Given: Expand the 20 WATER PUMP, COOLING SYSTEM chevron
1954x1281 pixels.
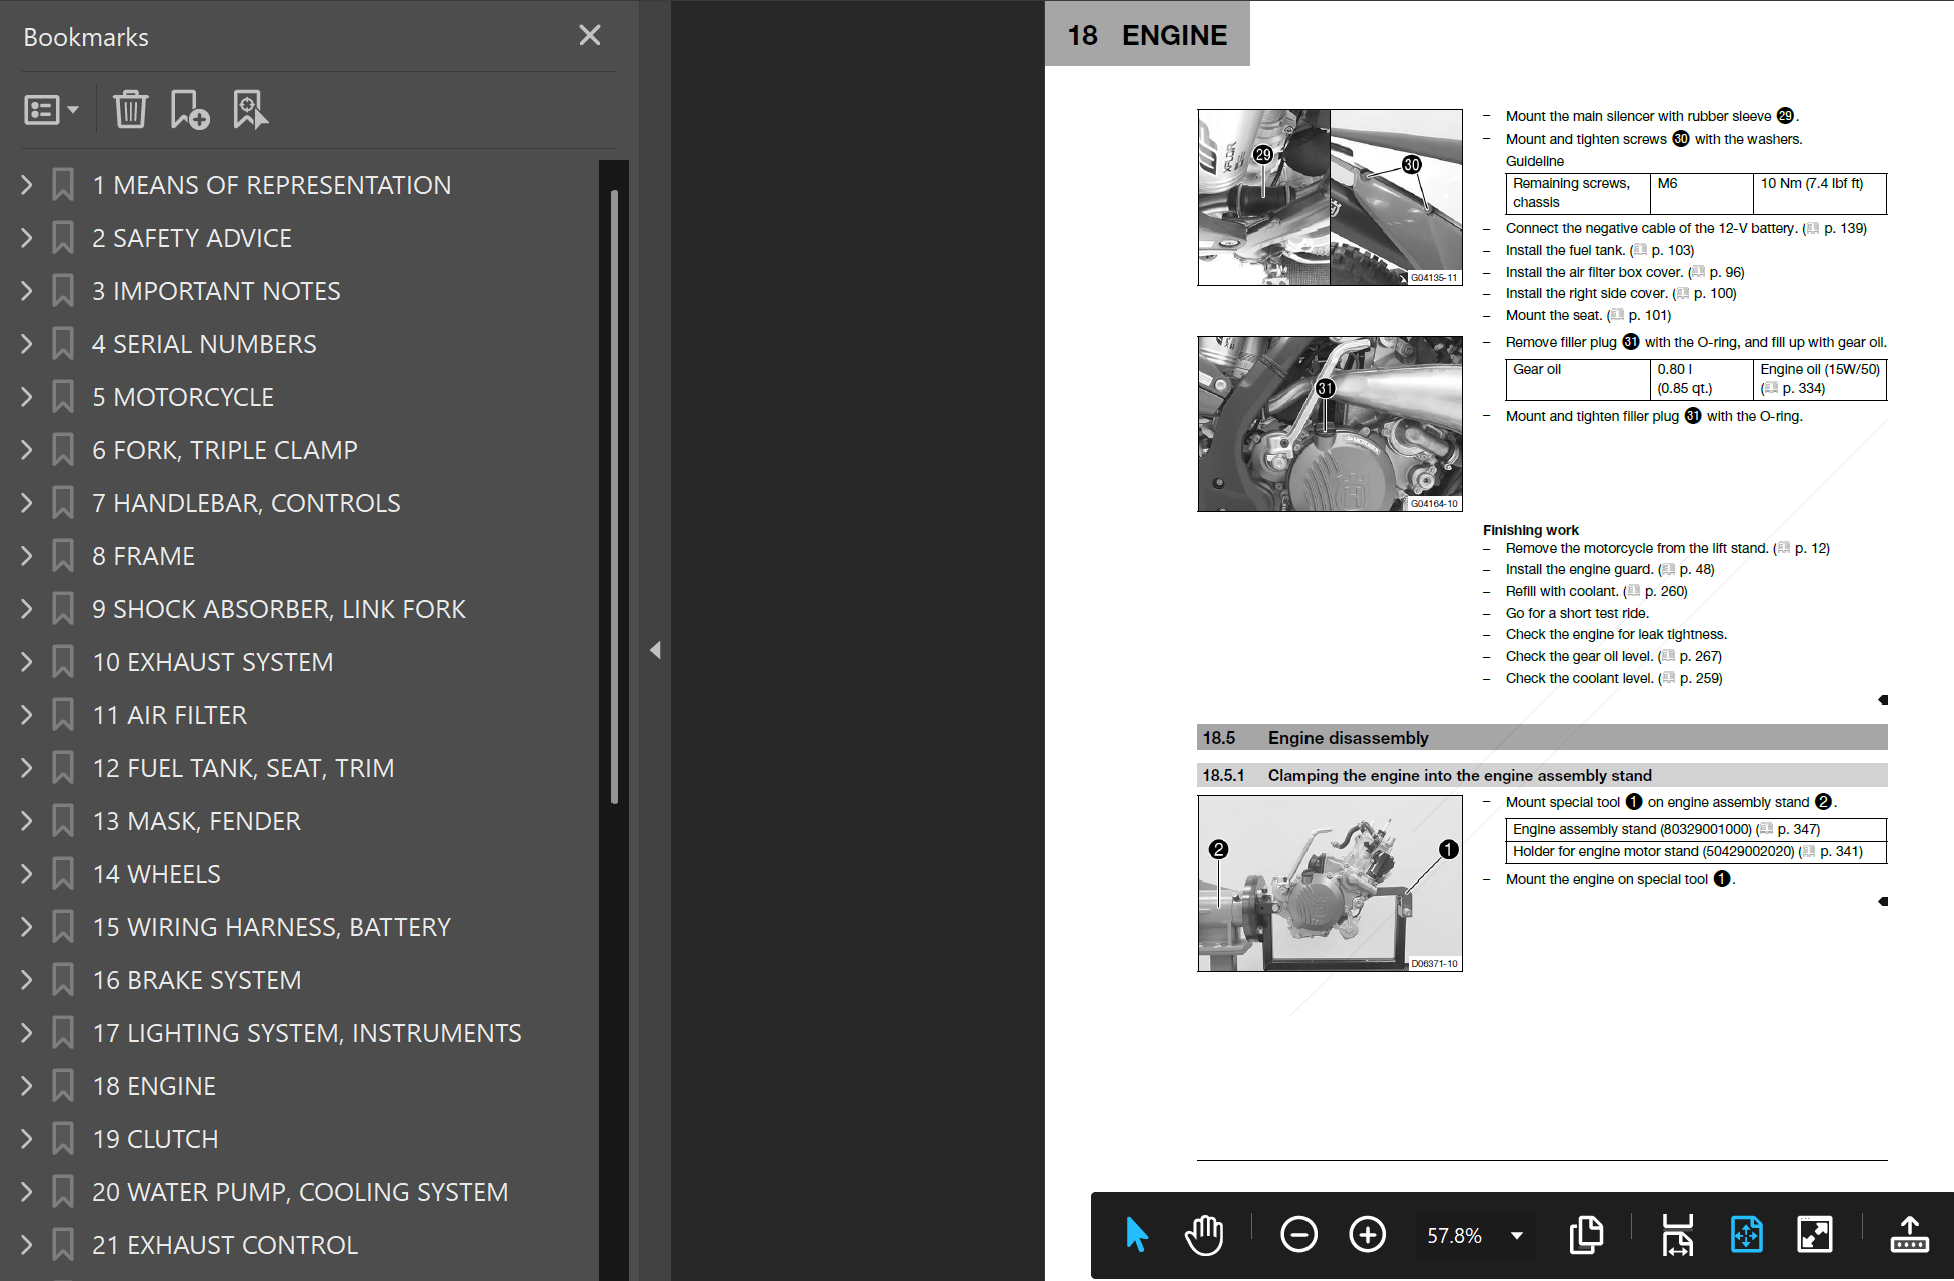Looking at the screenshot, I should pyautogui.click(x=27, y=1192).
